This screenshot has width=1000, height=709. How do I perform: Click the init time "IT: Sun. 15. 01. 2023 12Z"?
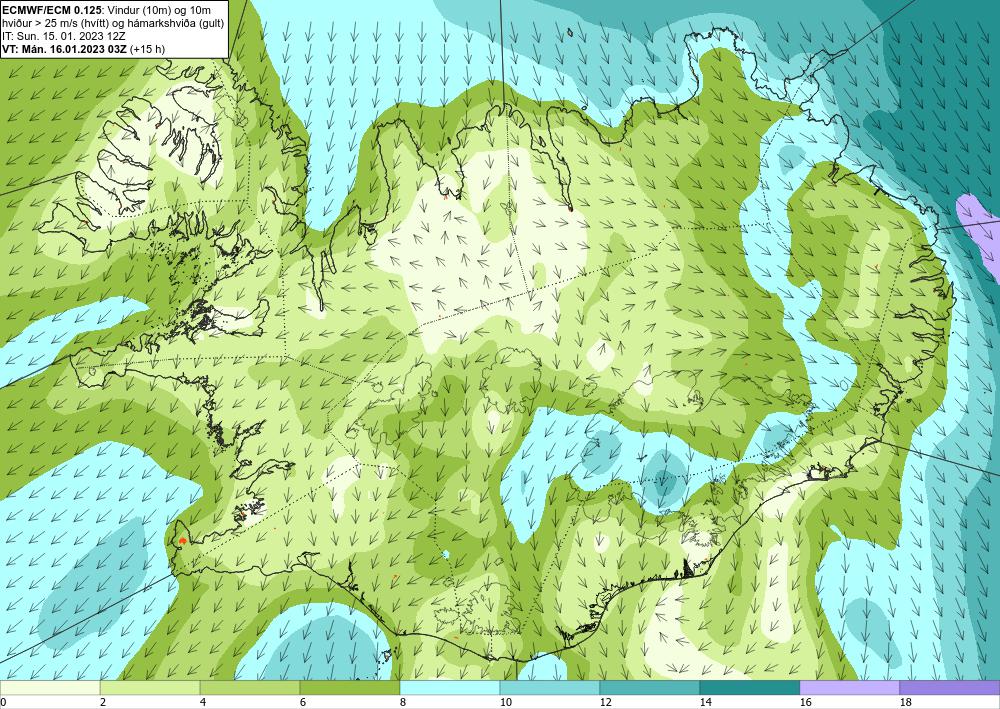click(x=64, y=36)
